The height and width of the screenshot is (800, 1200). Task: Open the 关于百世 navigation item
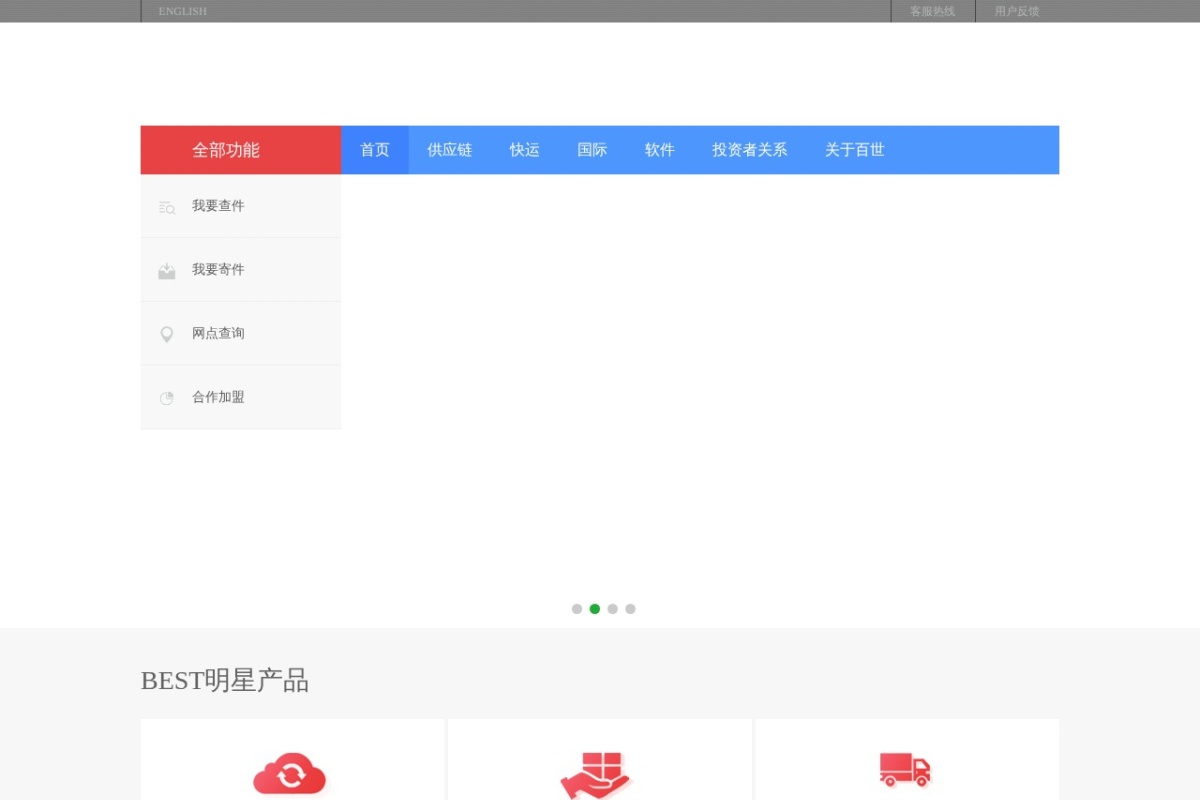pos(855,150)
